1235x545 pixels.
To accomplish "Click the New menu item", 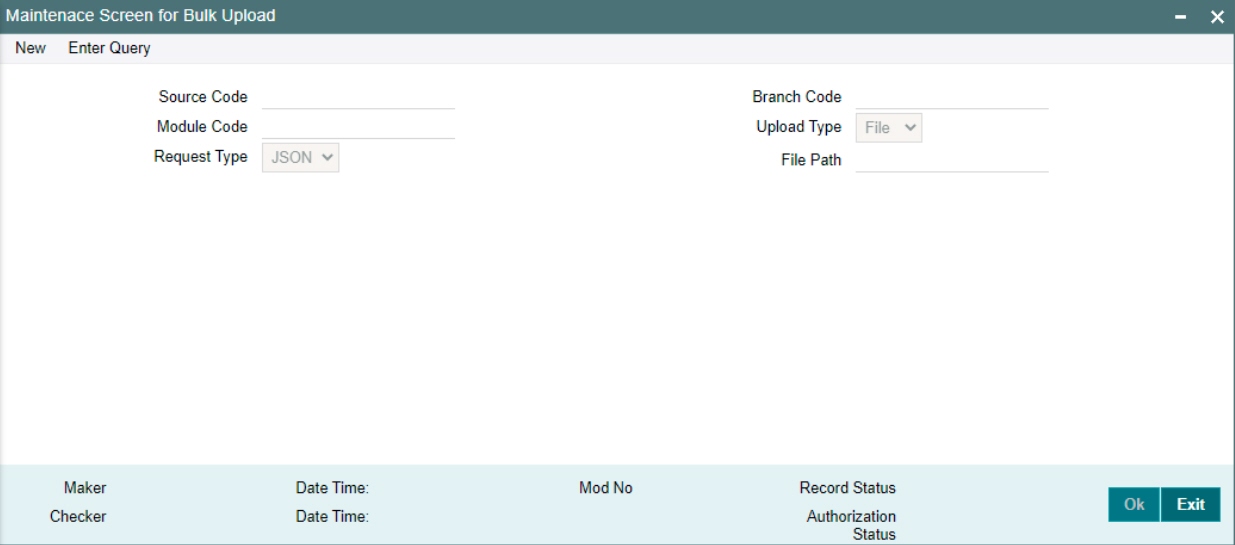I will tap(30, 48).
